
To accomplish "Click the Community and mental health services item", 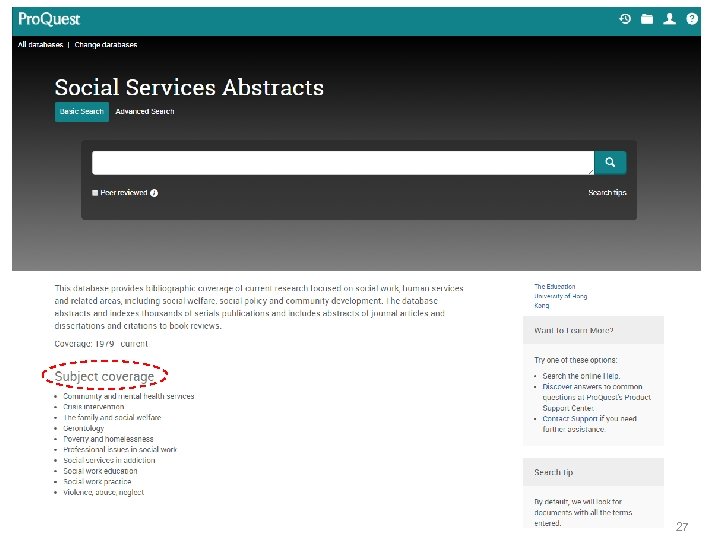I will (x=129, y=396).
